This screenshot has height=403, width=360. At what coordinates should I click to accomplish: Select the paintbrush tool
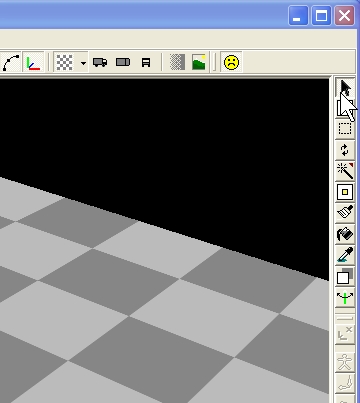pos(345,213)
